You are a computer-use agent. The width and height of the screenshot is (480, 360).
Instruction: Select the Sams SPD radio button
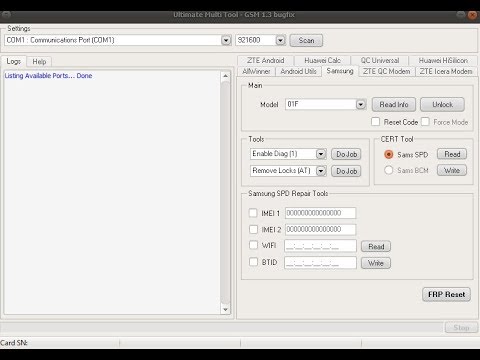[389, 154]
